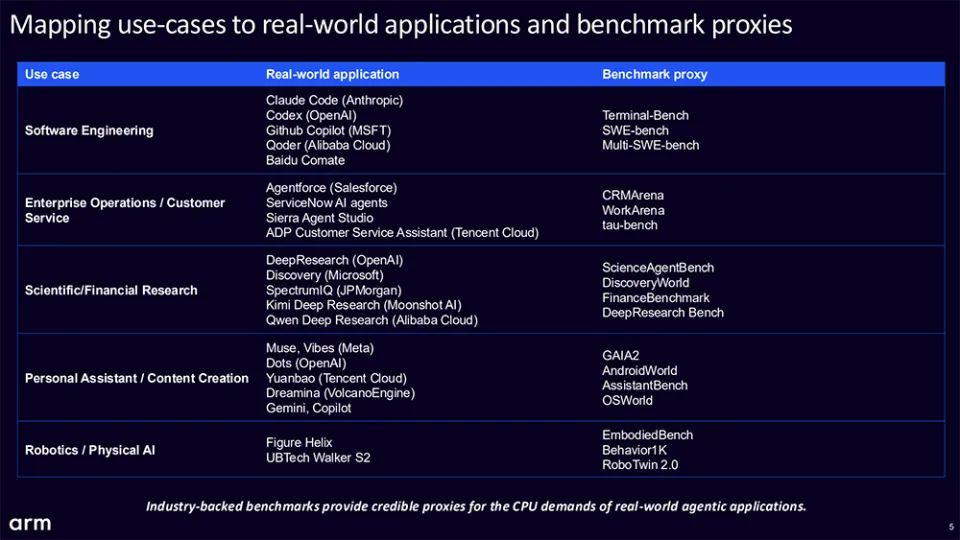Click the italic industry-backed benchmarks footnote
The height and width of the screenshot is (540, 960).
[476, 506]
